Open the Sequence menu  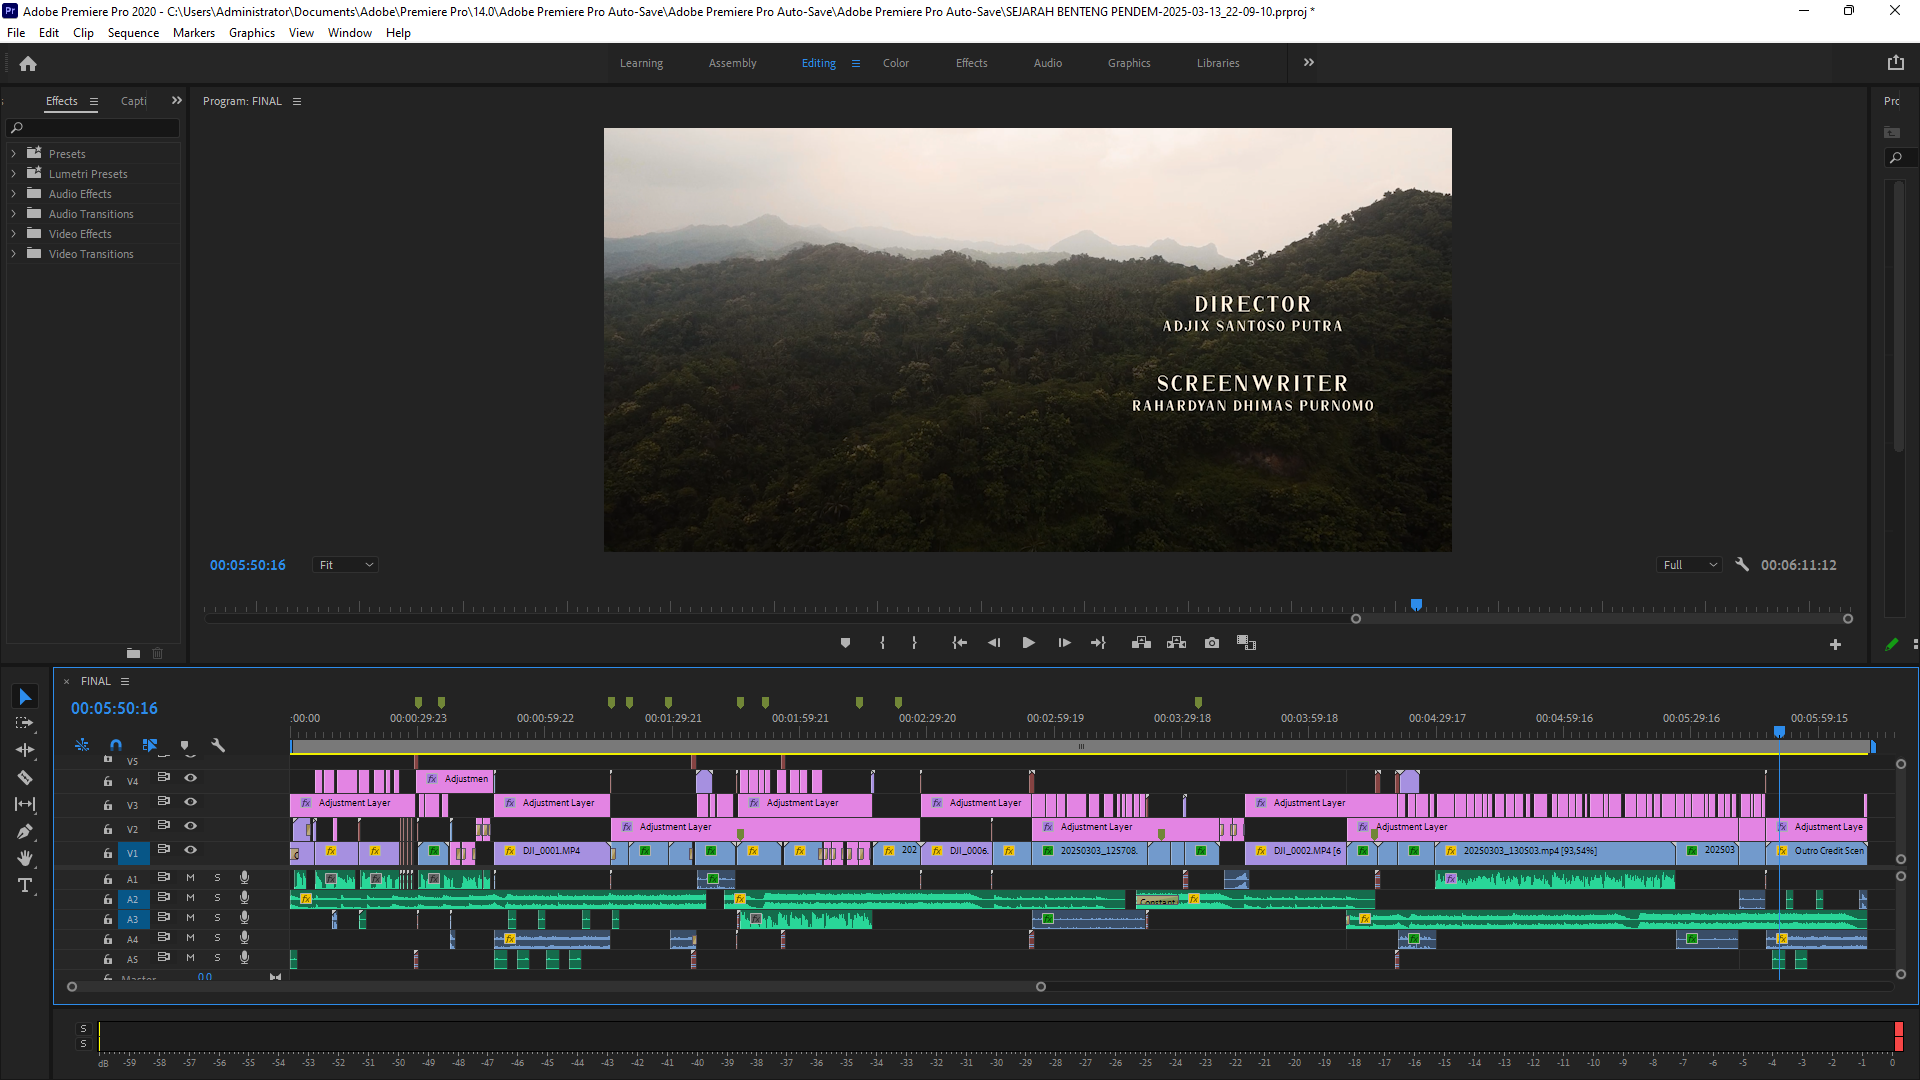click(133, 33)
